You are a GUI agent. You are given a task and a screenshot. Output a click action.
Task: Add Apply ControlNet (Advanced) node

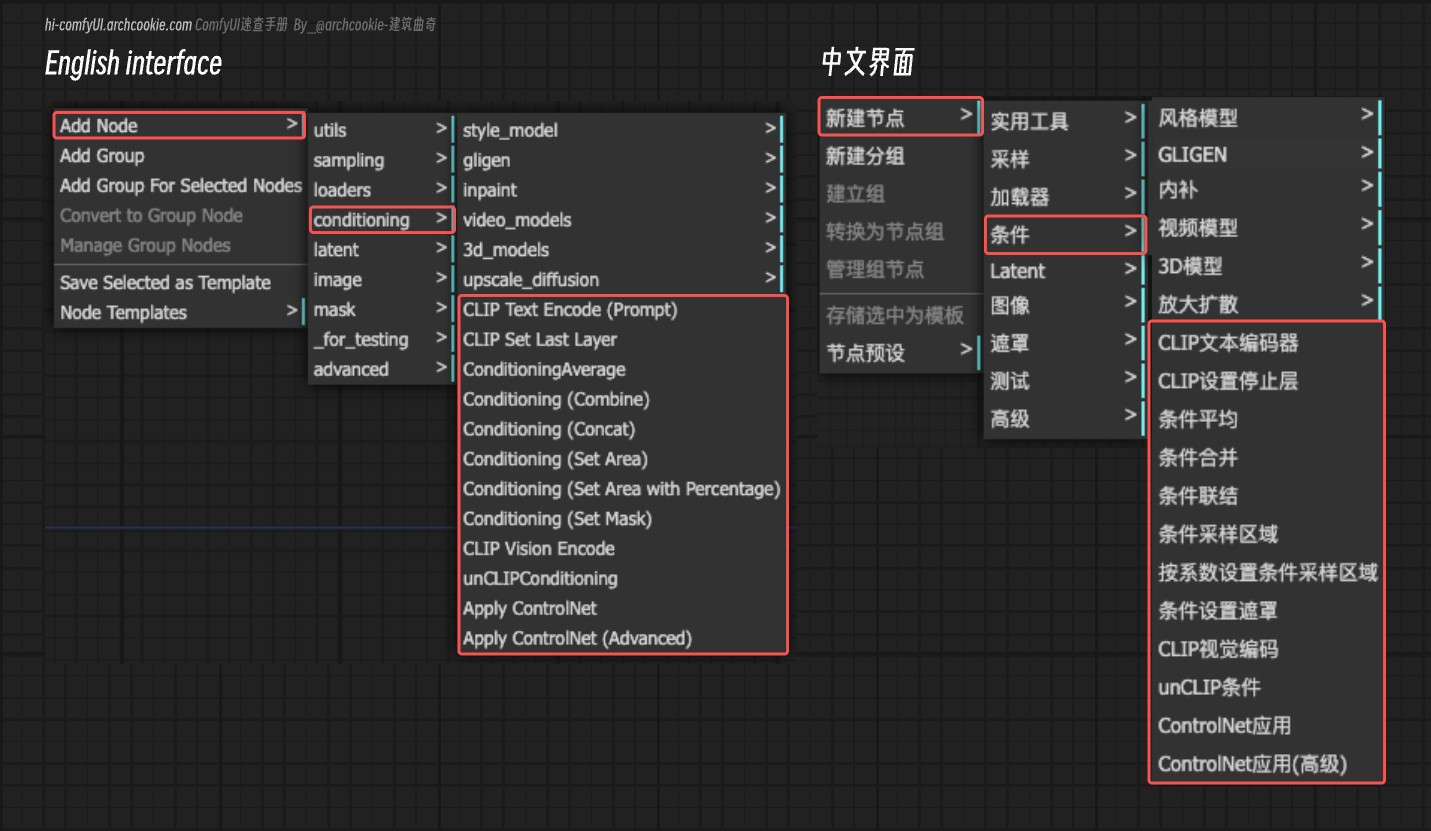tap(622, 639)
